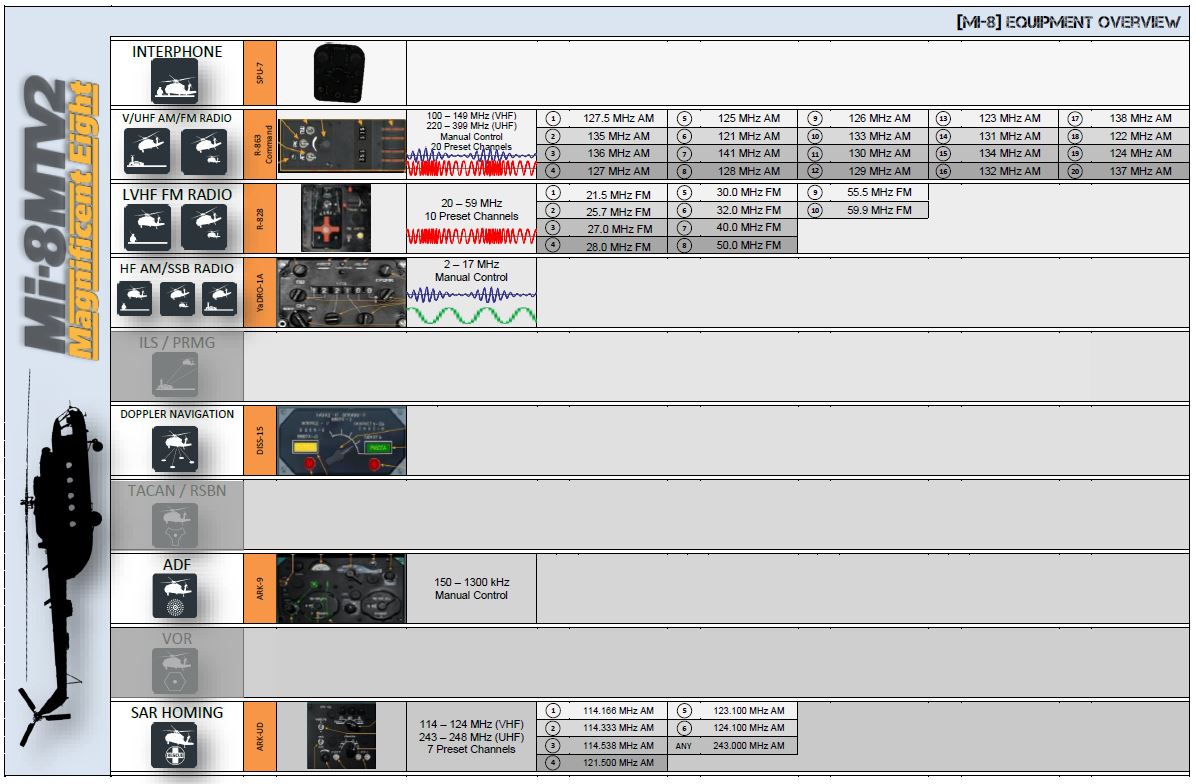Viewport: 1196px width, 784px height.
Task: Choose the 243.000 MHz AM ANY channel
Action: click(747, 746)
